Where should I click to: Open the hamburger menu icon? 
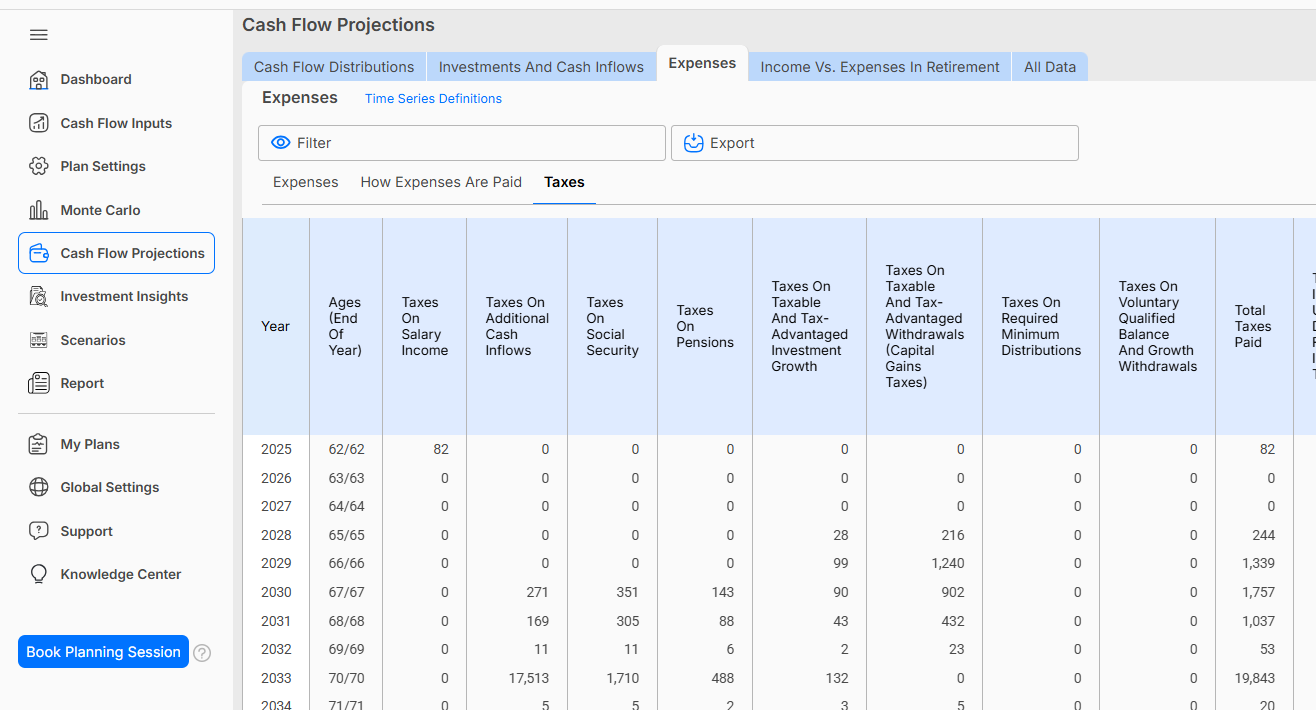39,35
